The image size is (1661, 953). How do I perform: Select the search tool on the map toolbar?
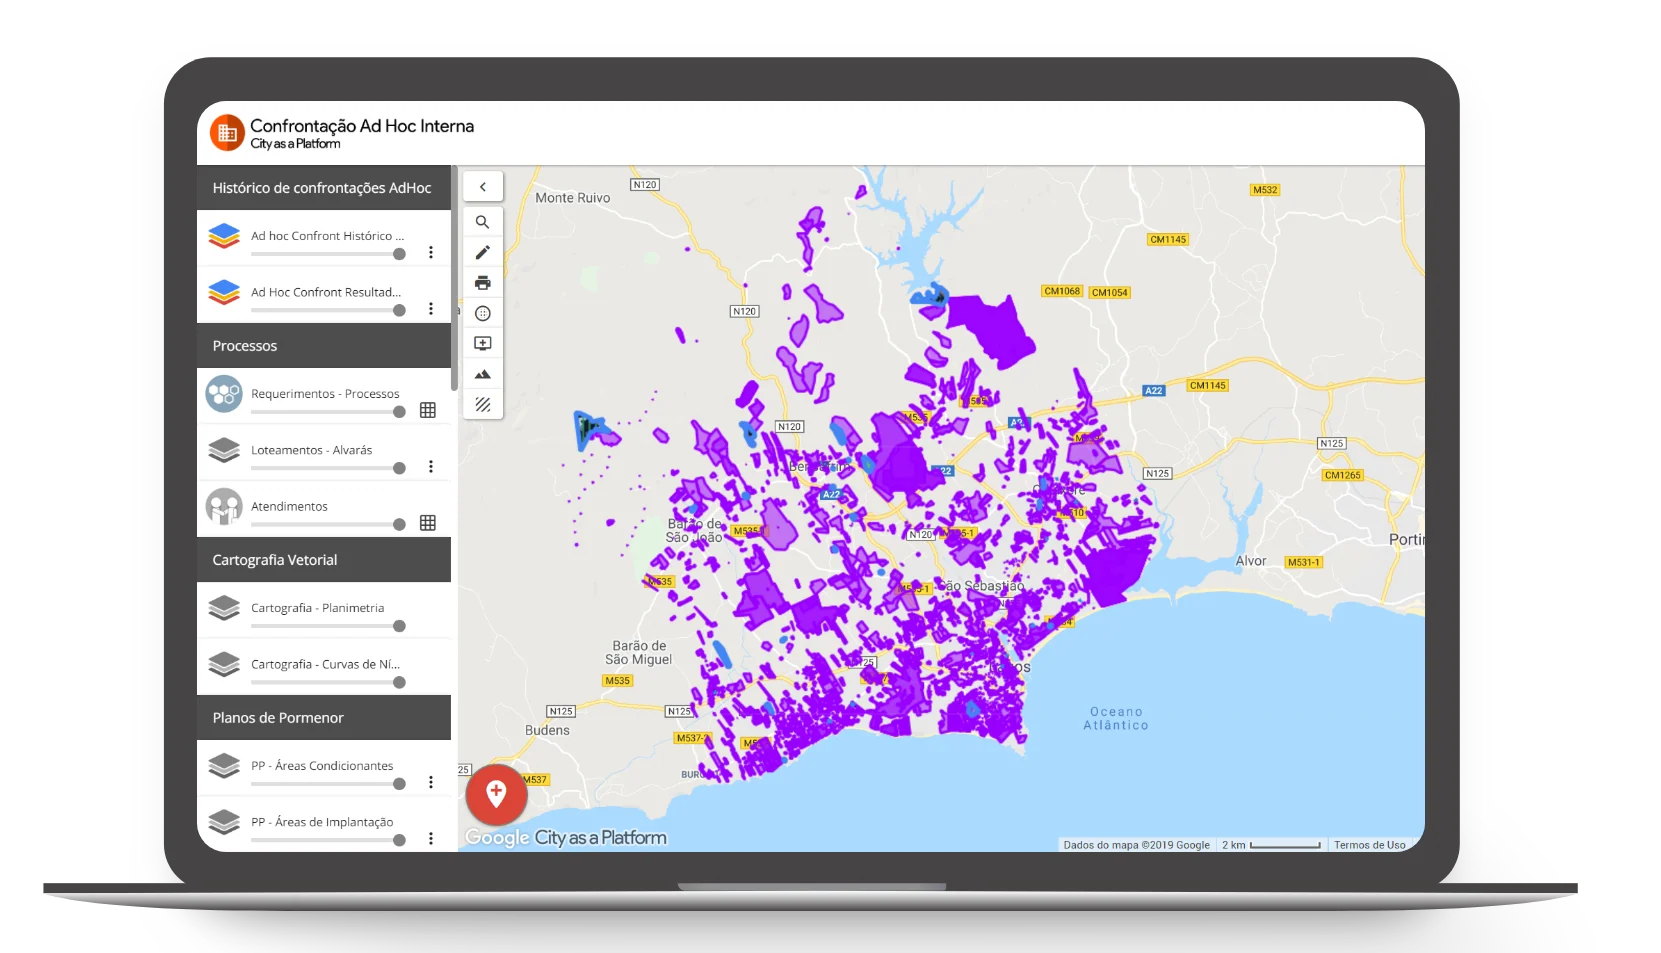pyautogui.click(x=483, y=221)
